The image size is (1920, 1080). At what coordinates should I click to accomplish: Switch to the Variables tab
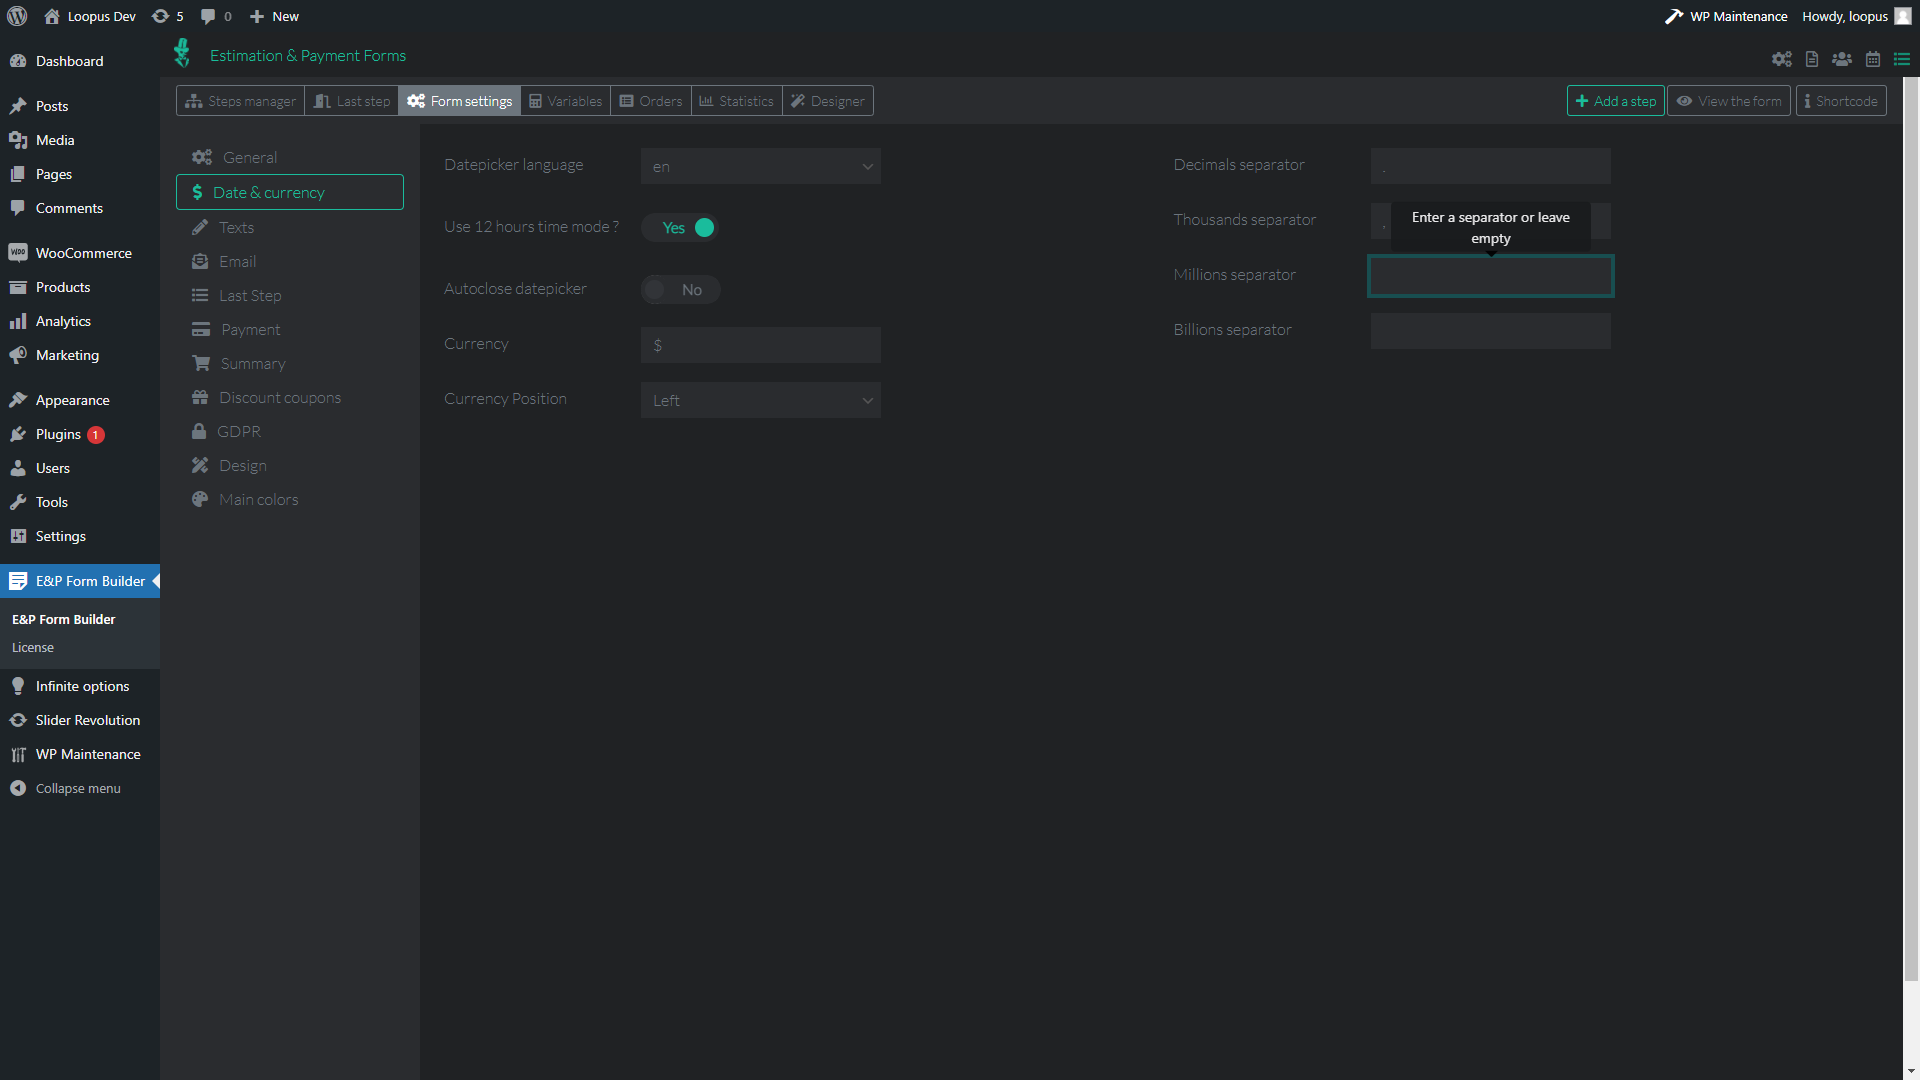[x=565, y=101]
